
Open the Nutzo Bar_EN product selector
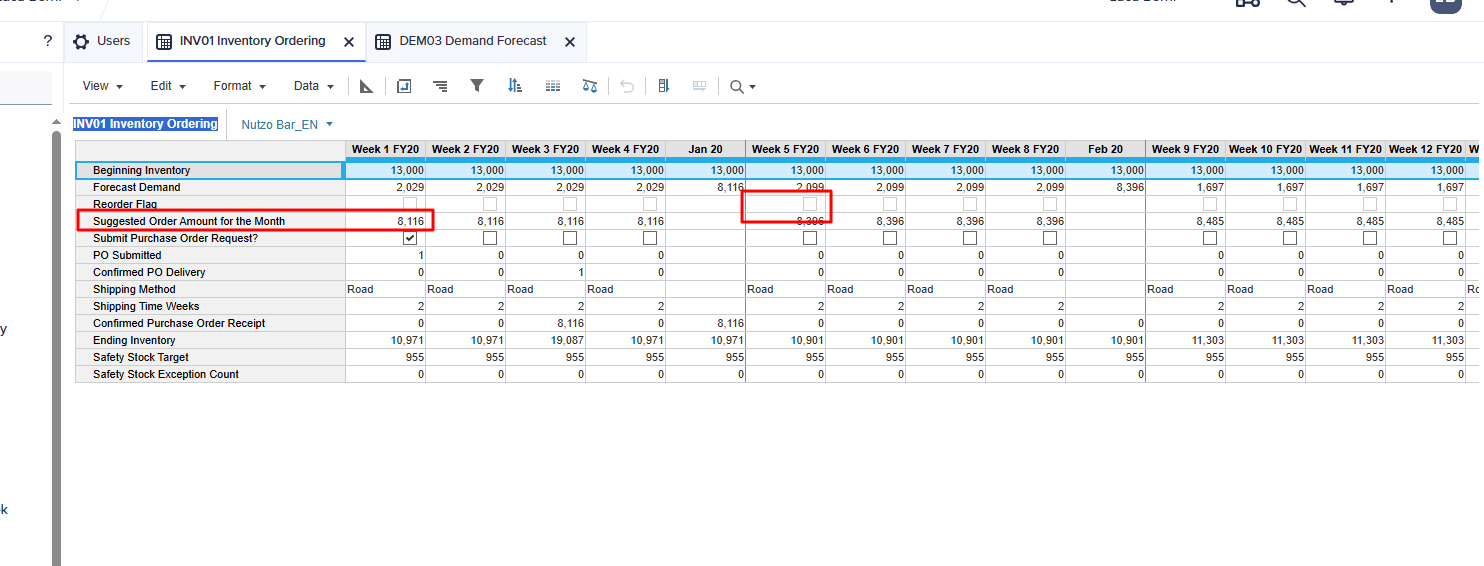coord(287,125)
